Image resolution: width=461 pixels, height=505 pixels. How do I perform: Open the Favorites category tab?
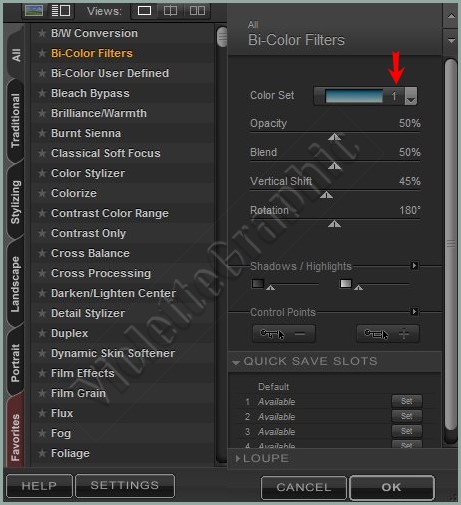tap(15, 437)
